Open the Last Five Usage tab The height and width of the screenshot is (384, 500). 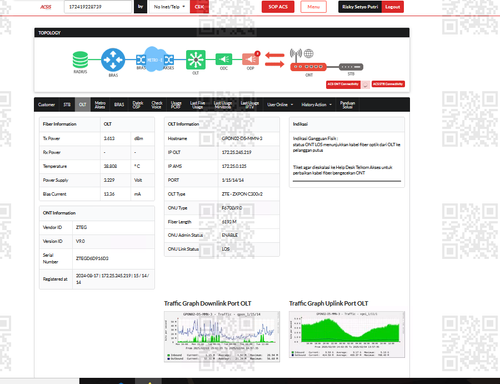(x=197, y=105)
